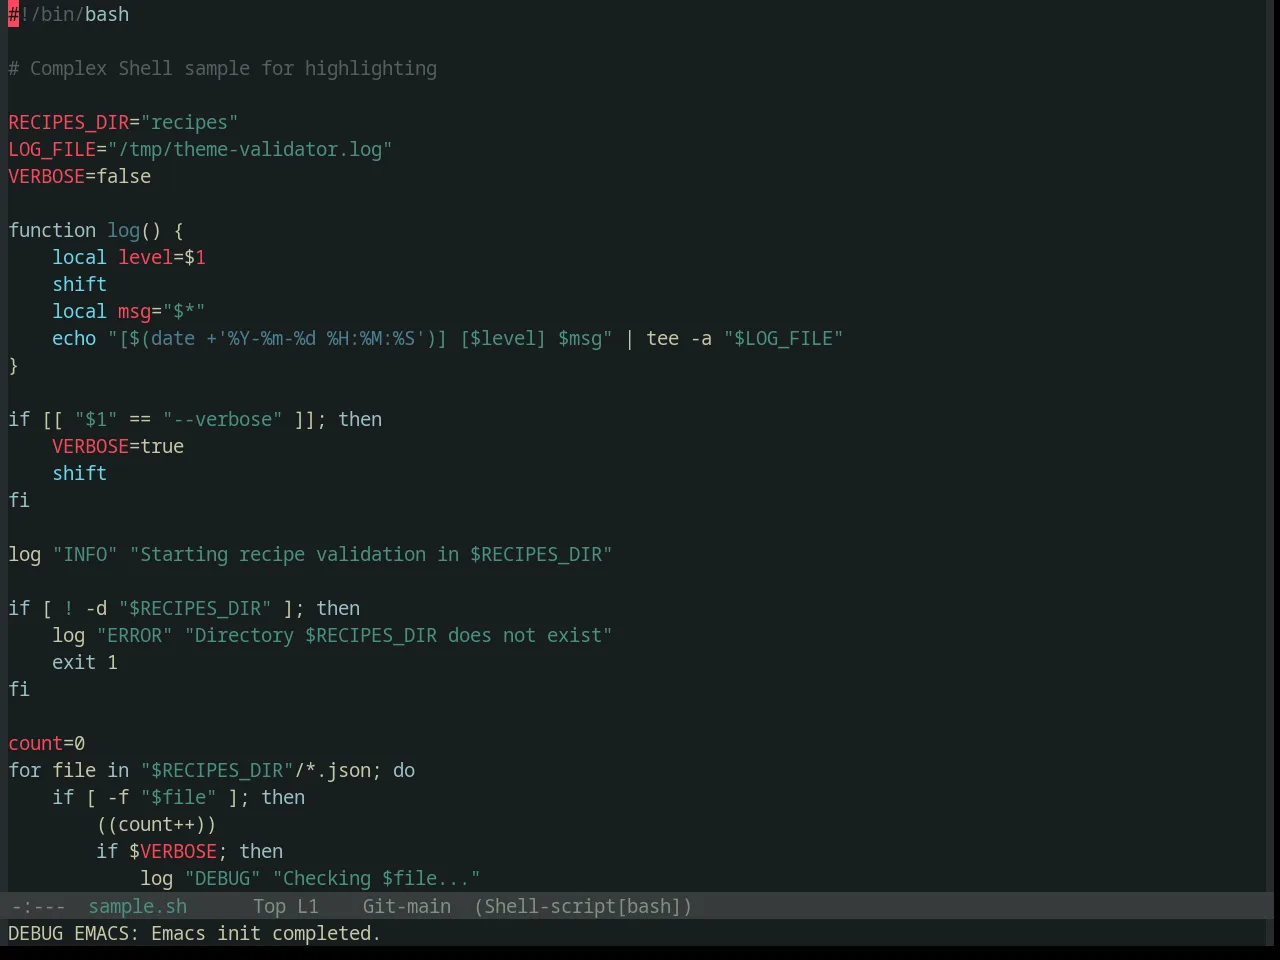1280x960 pixels.
Task: Click the Shell-script[bash] major mode indicator
Action: (583, 906)
